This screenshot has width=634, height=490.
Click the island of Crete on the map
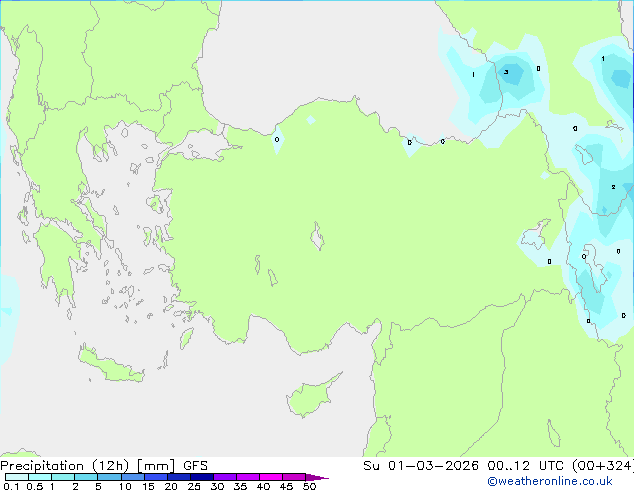(x=110, y=364)
